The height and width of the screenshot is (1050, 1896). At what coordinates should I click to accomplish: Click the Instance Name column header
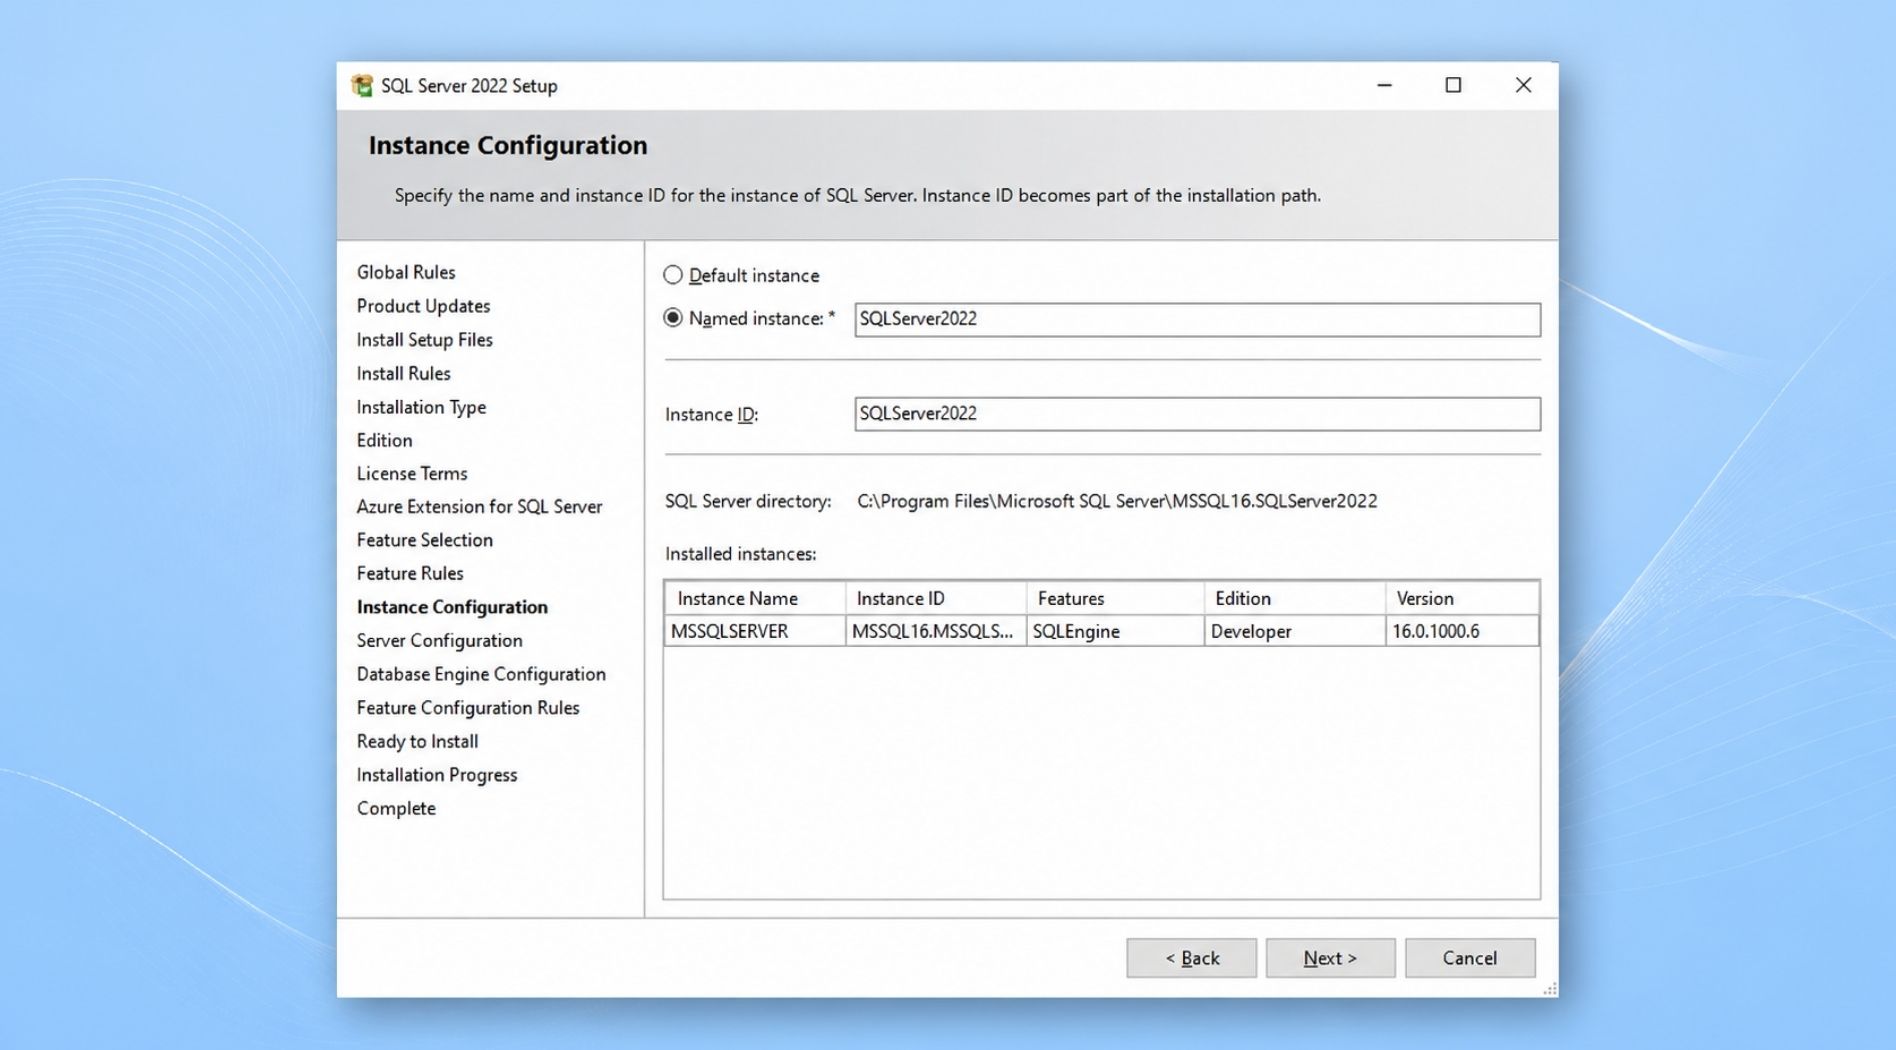(x=755, y=598)
